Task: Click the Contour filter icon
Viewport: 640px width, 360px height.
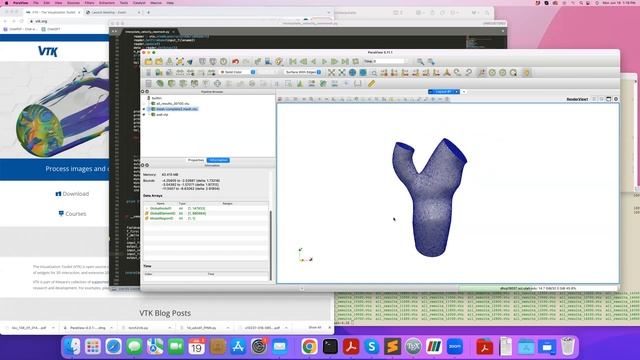Action: [160, 84]
